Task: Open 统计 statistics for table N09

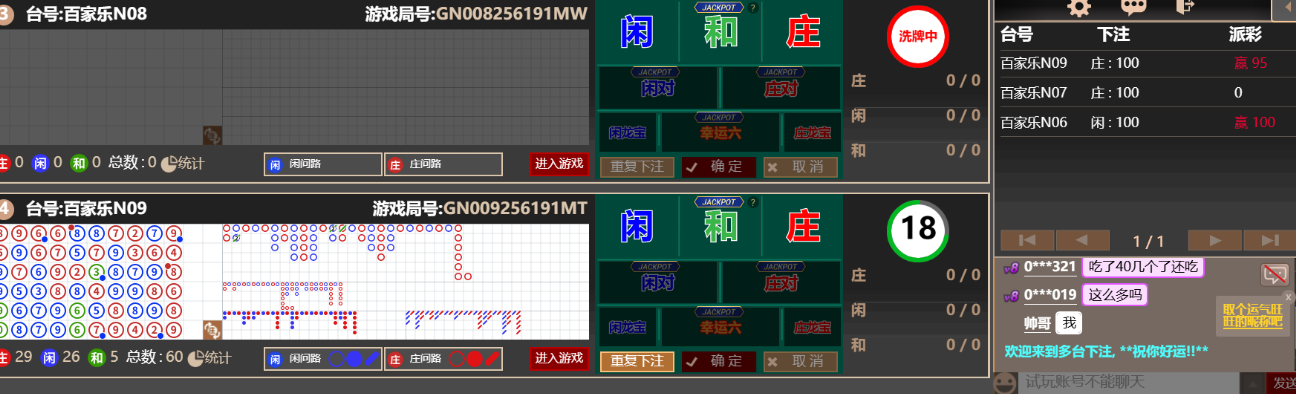Action: (x=208, y=358)
